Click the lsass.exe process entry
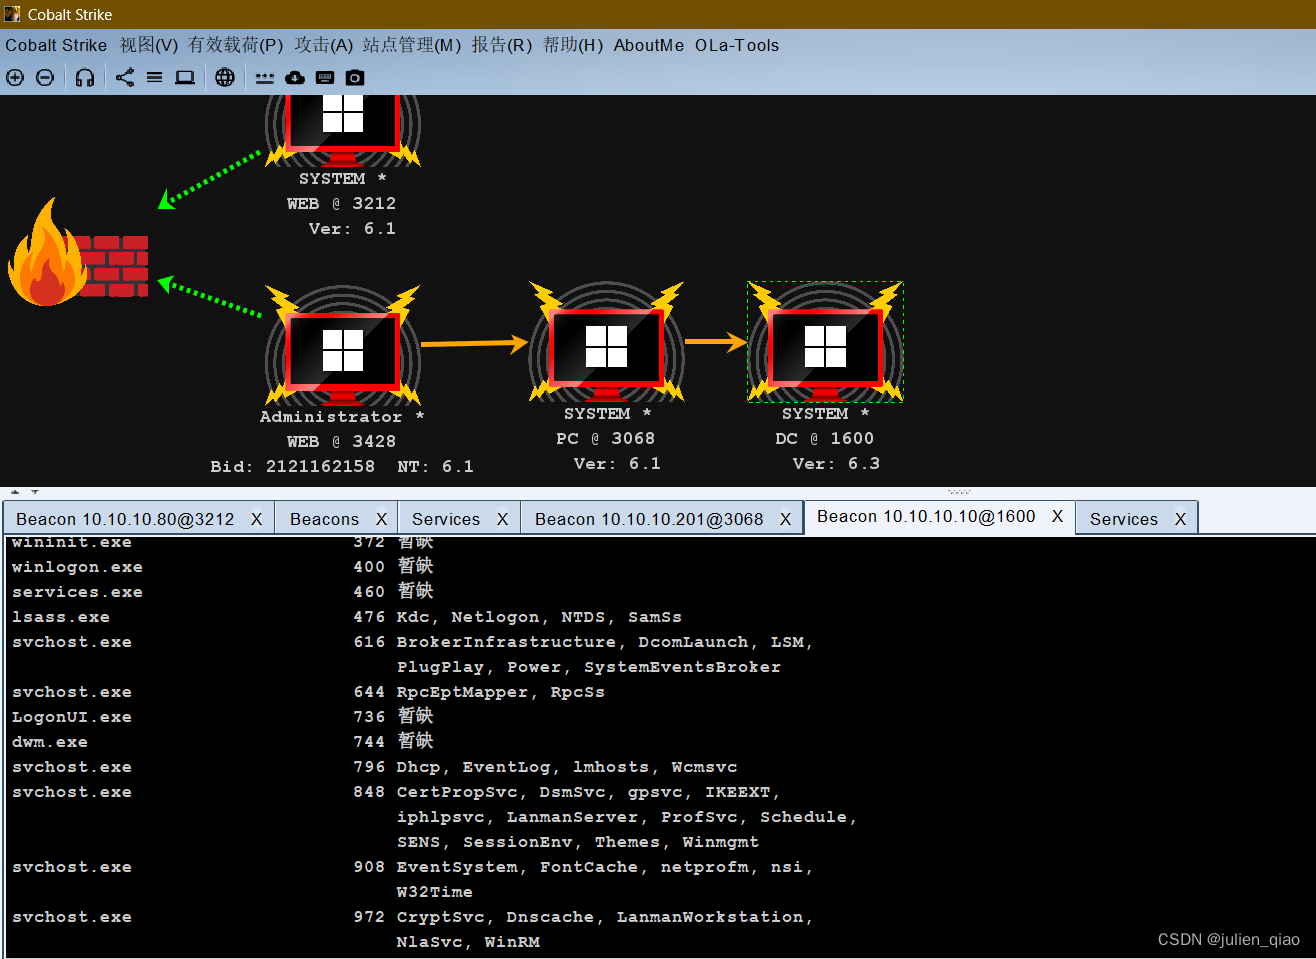 tap(61, 617)
